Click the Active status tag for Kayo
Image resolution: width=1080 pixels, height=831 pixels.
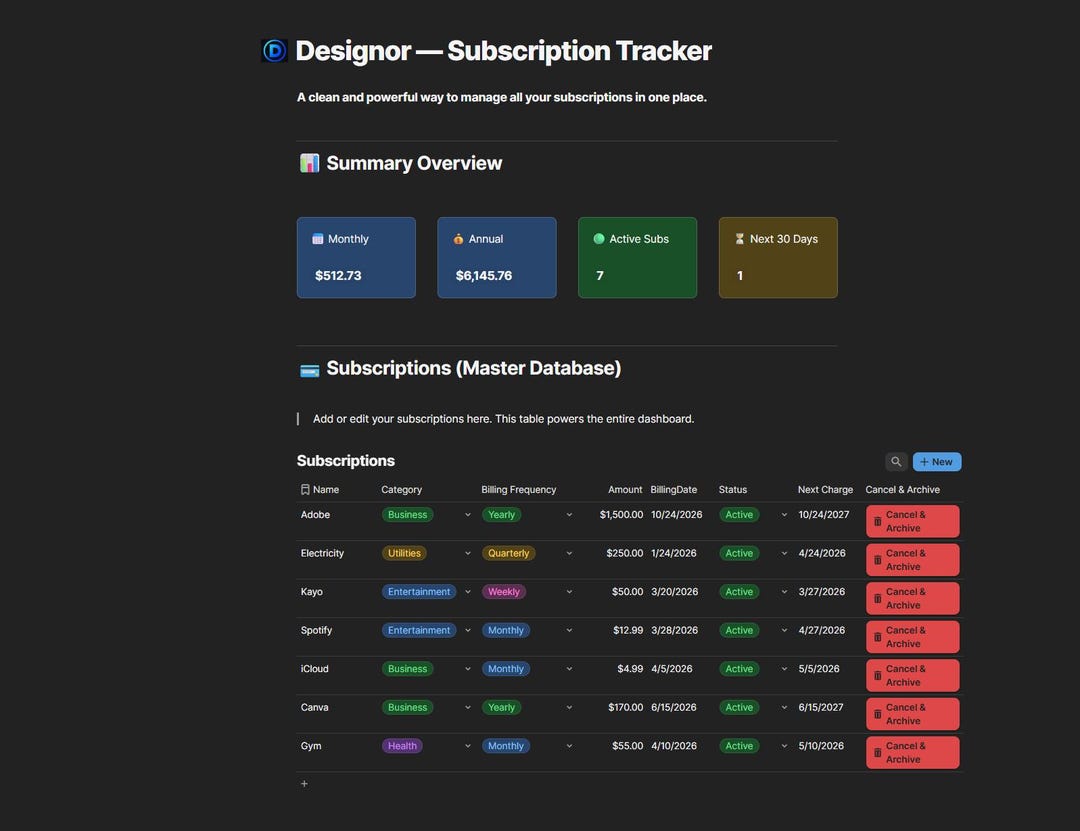739,592
